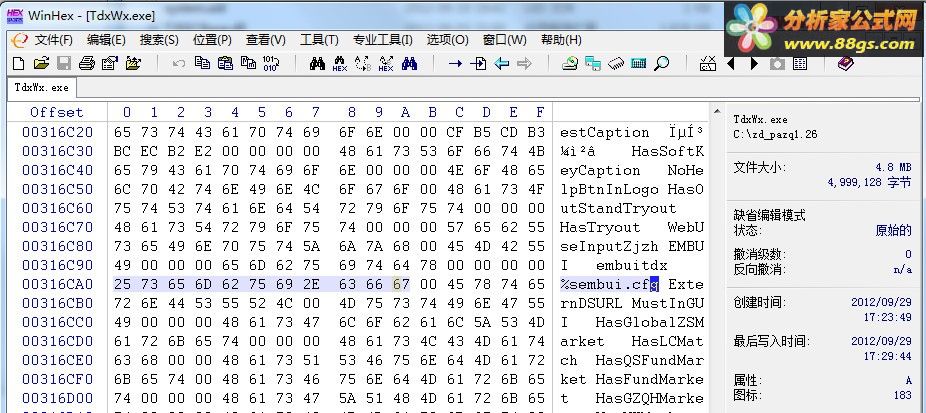Click the Print icon in toolbar
Image resolution: width=926 pixels, height=413 pixels.
[x=87, y=63]
